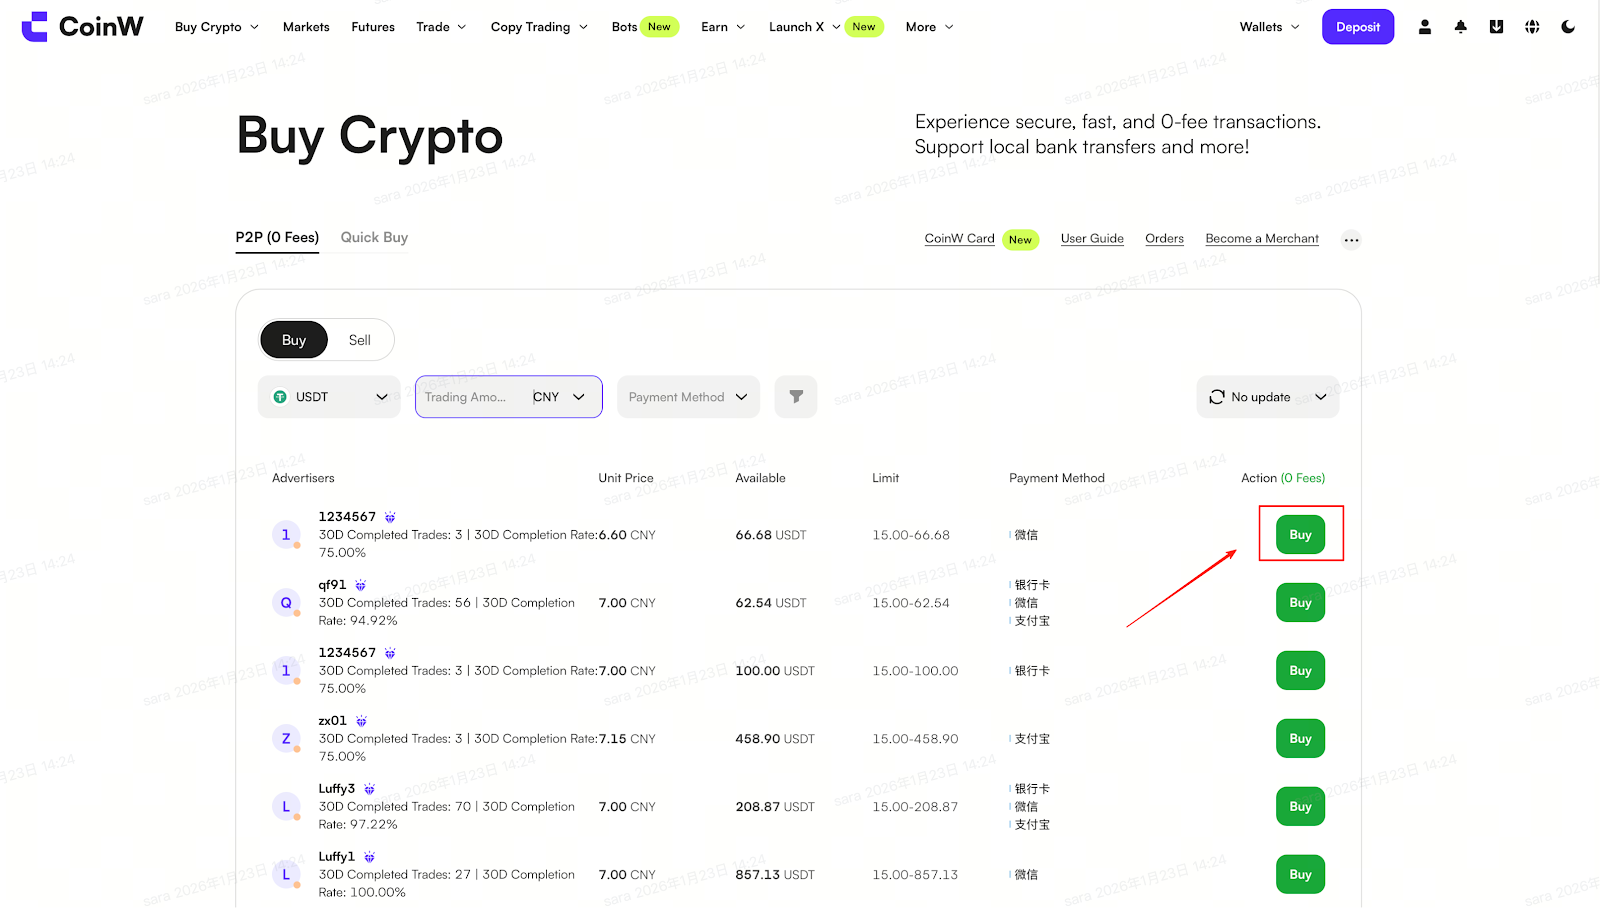Select the Buy toggle option
This screenshot has width=1600, height=908.
point(294,340)
